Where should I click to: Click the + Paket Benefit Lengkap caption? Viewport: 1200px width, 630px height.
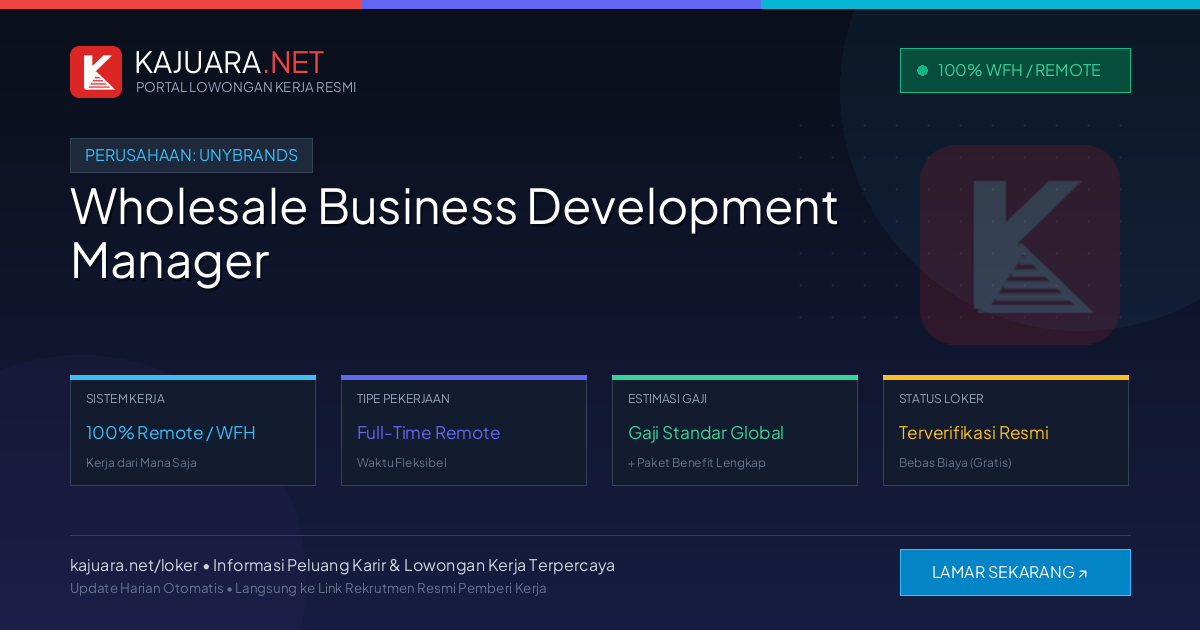point(697,463)
